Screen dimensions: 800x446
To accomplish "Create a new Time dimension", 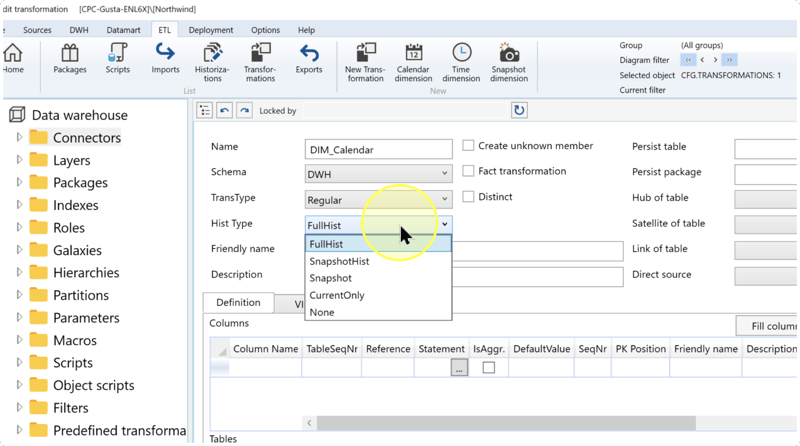I will [461, 62].
